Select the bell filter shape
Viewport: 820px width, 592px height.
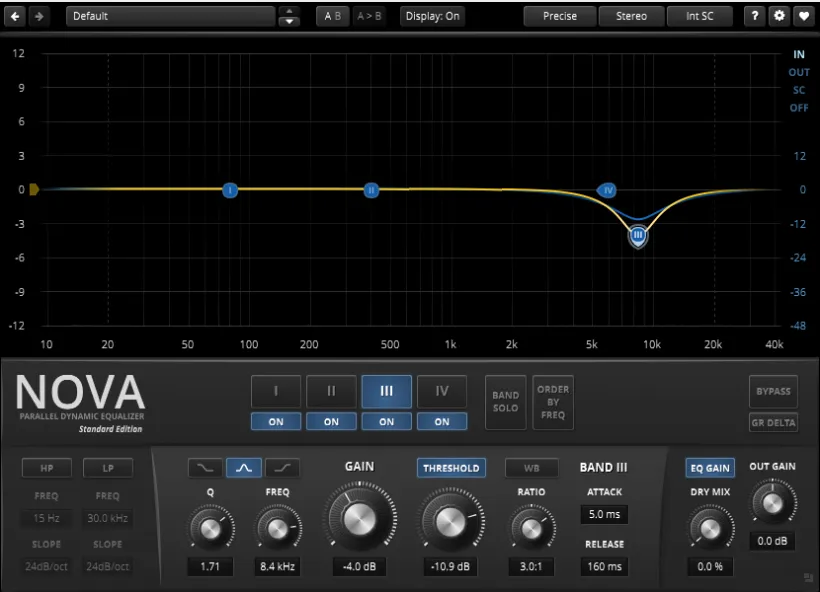click(x=244, y=468)
